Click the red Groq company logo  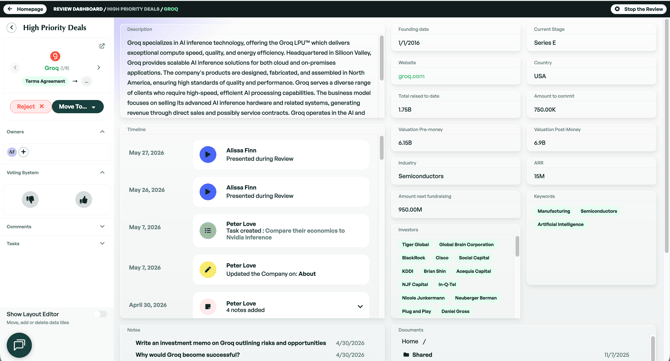(x=55, y=56)
